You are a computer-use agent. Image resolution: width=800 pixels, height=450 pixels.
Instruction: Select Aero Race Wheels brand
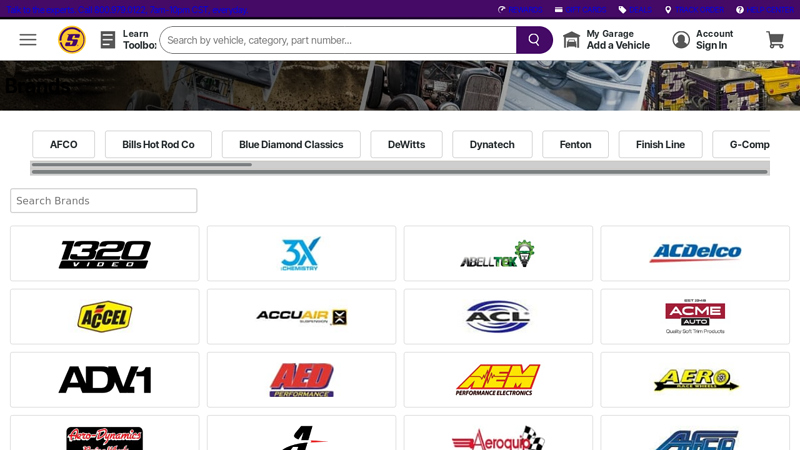coord(695,380)
